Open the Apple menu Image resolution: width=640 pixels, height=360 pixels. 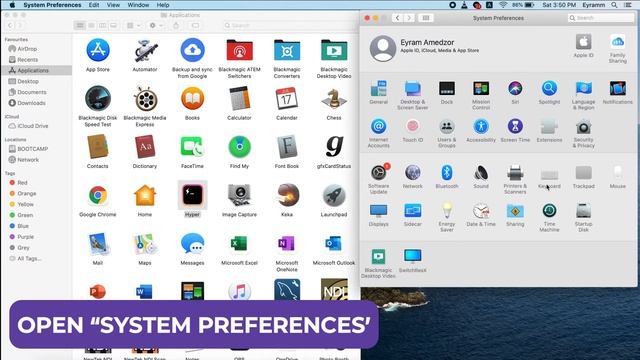pos(12,5)
